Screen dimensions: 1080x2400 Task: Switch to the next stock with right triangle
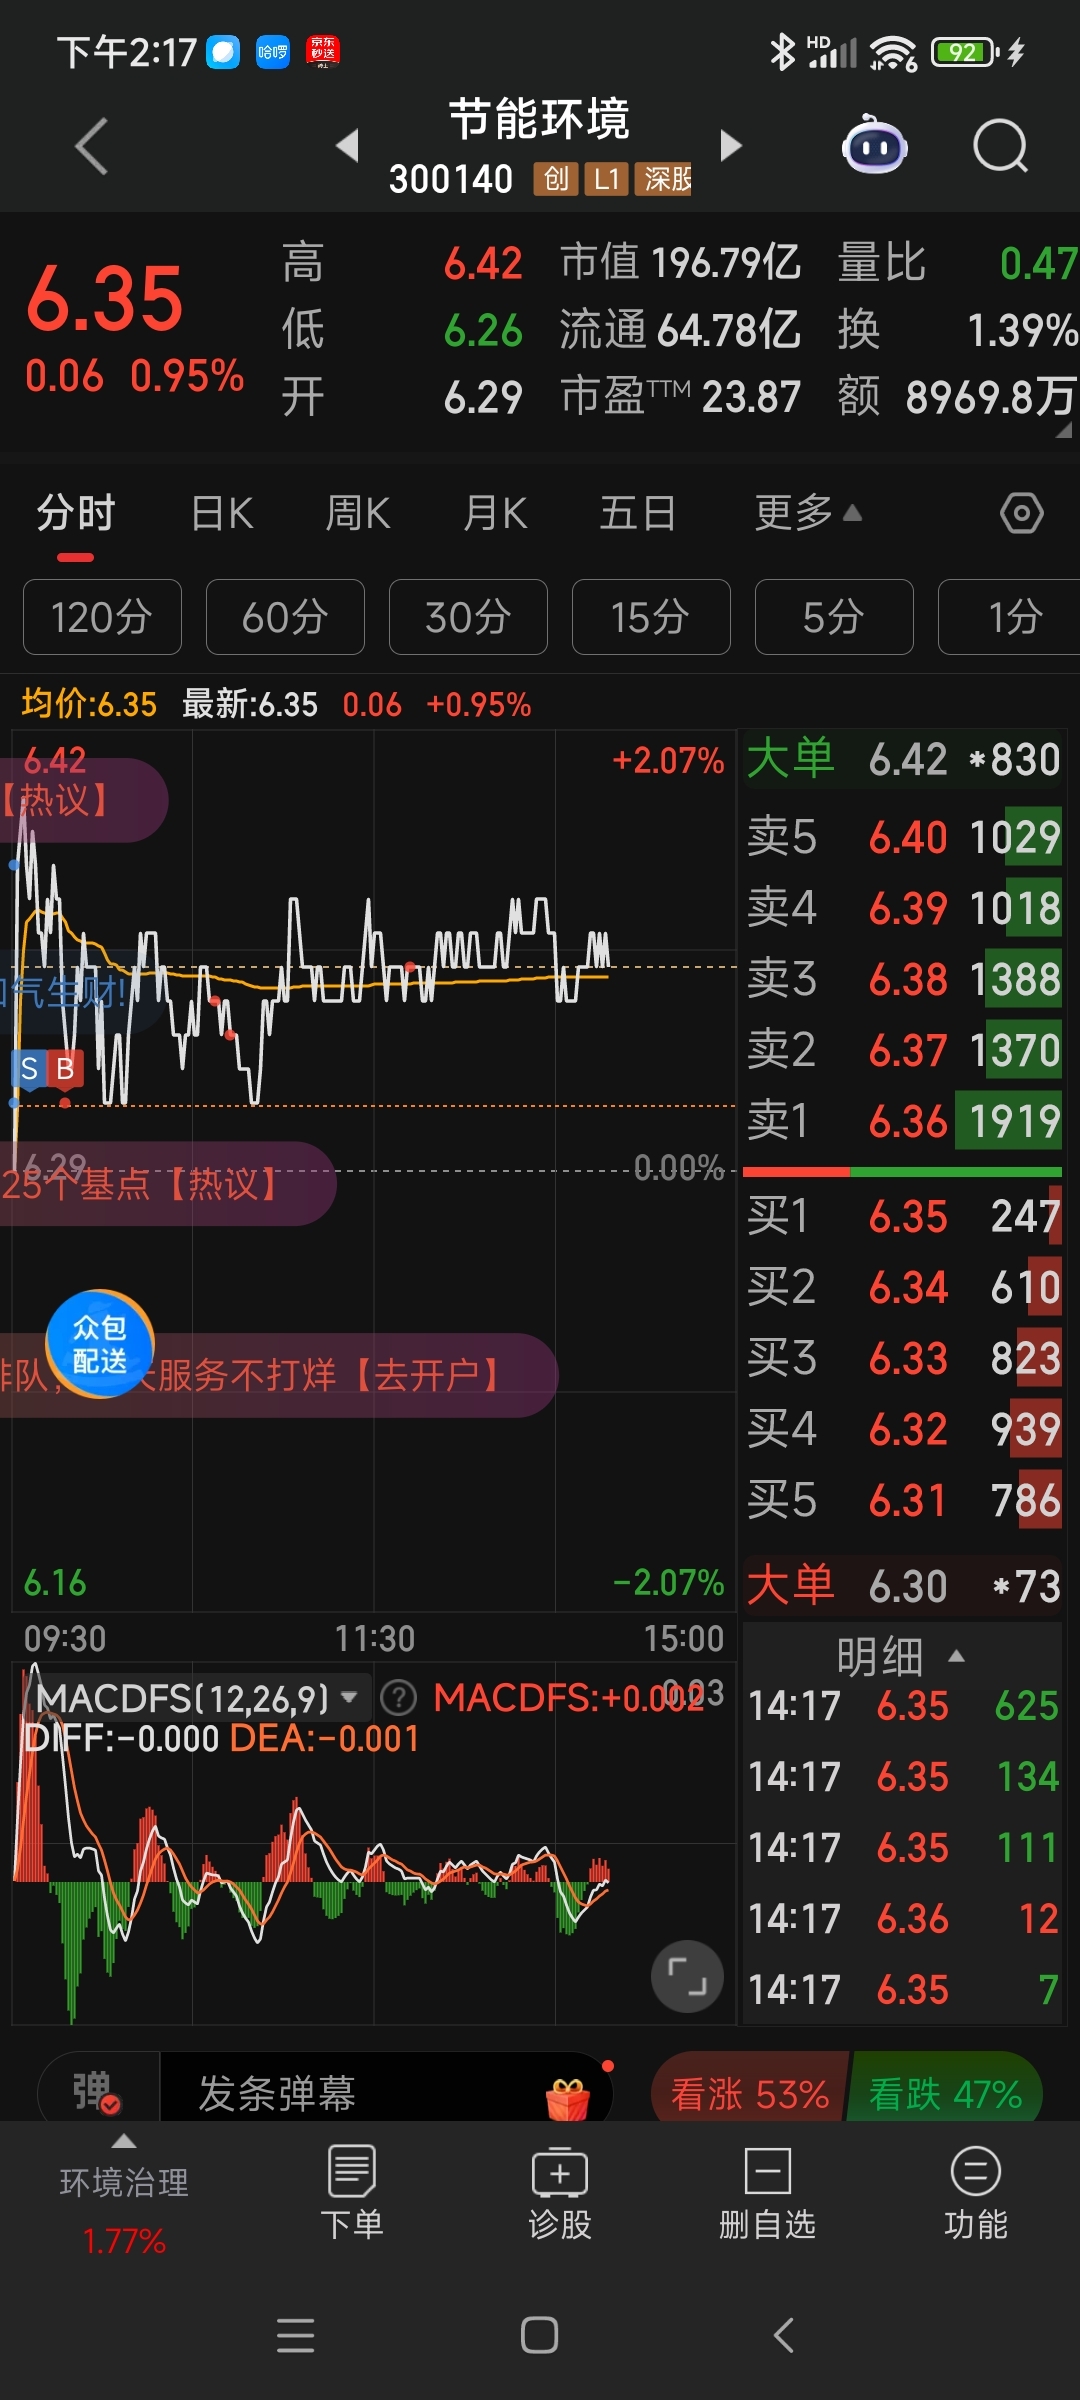pos(731,145)
